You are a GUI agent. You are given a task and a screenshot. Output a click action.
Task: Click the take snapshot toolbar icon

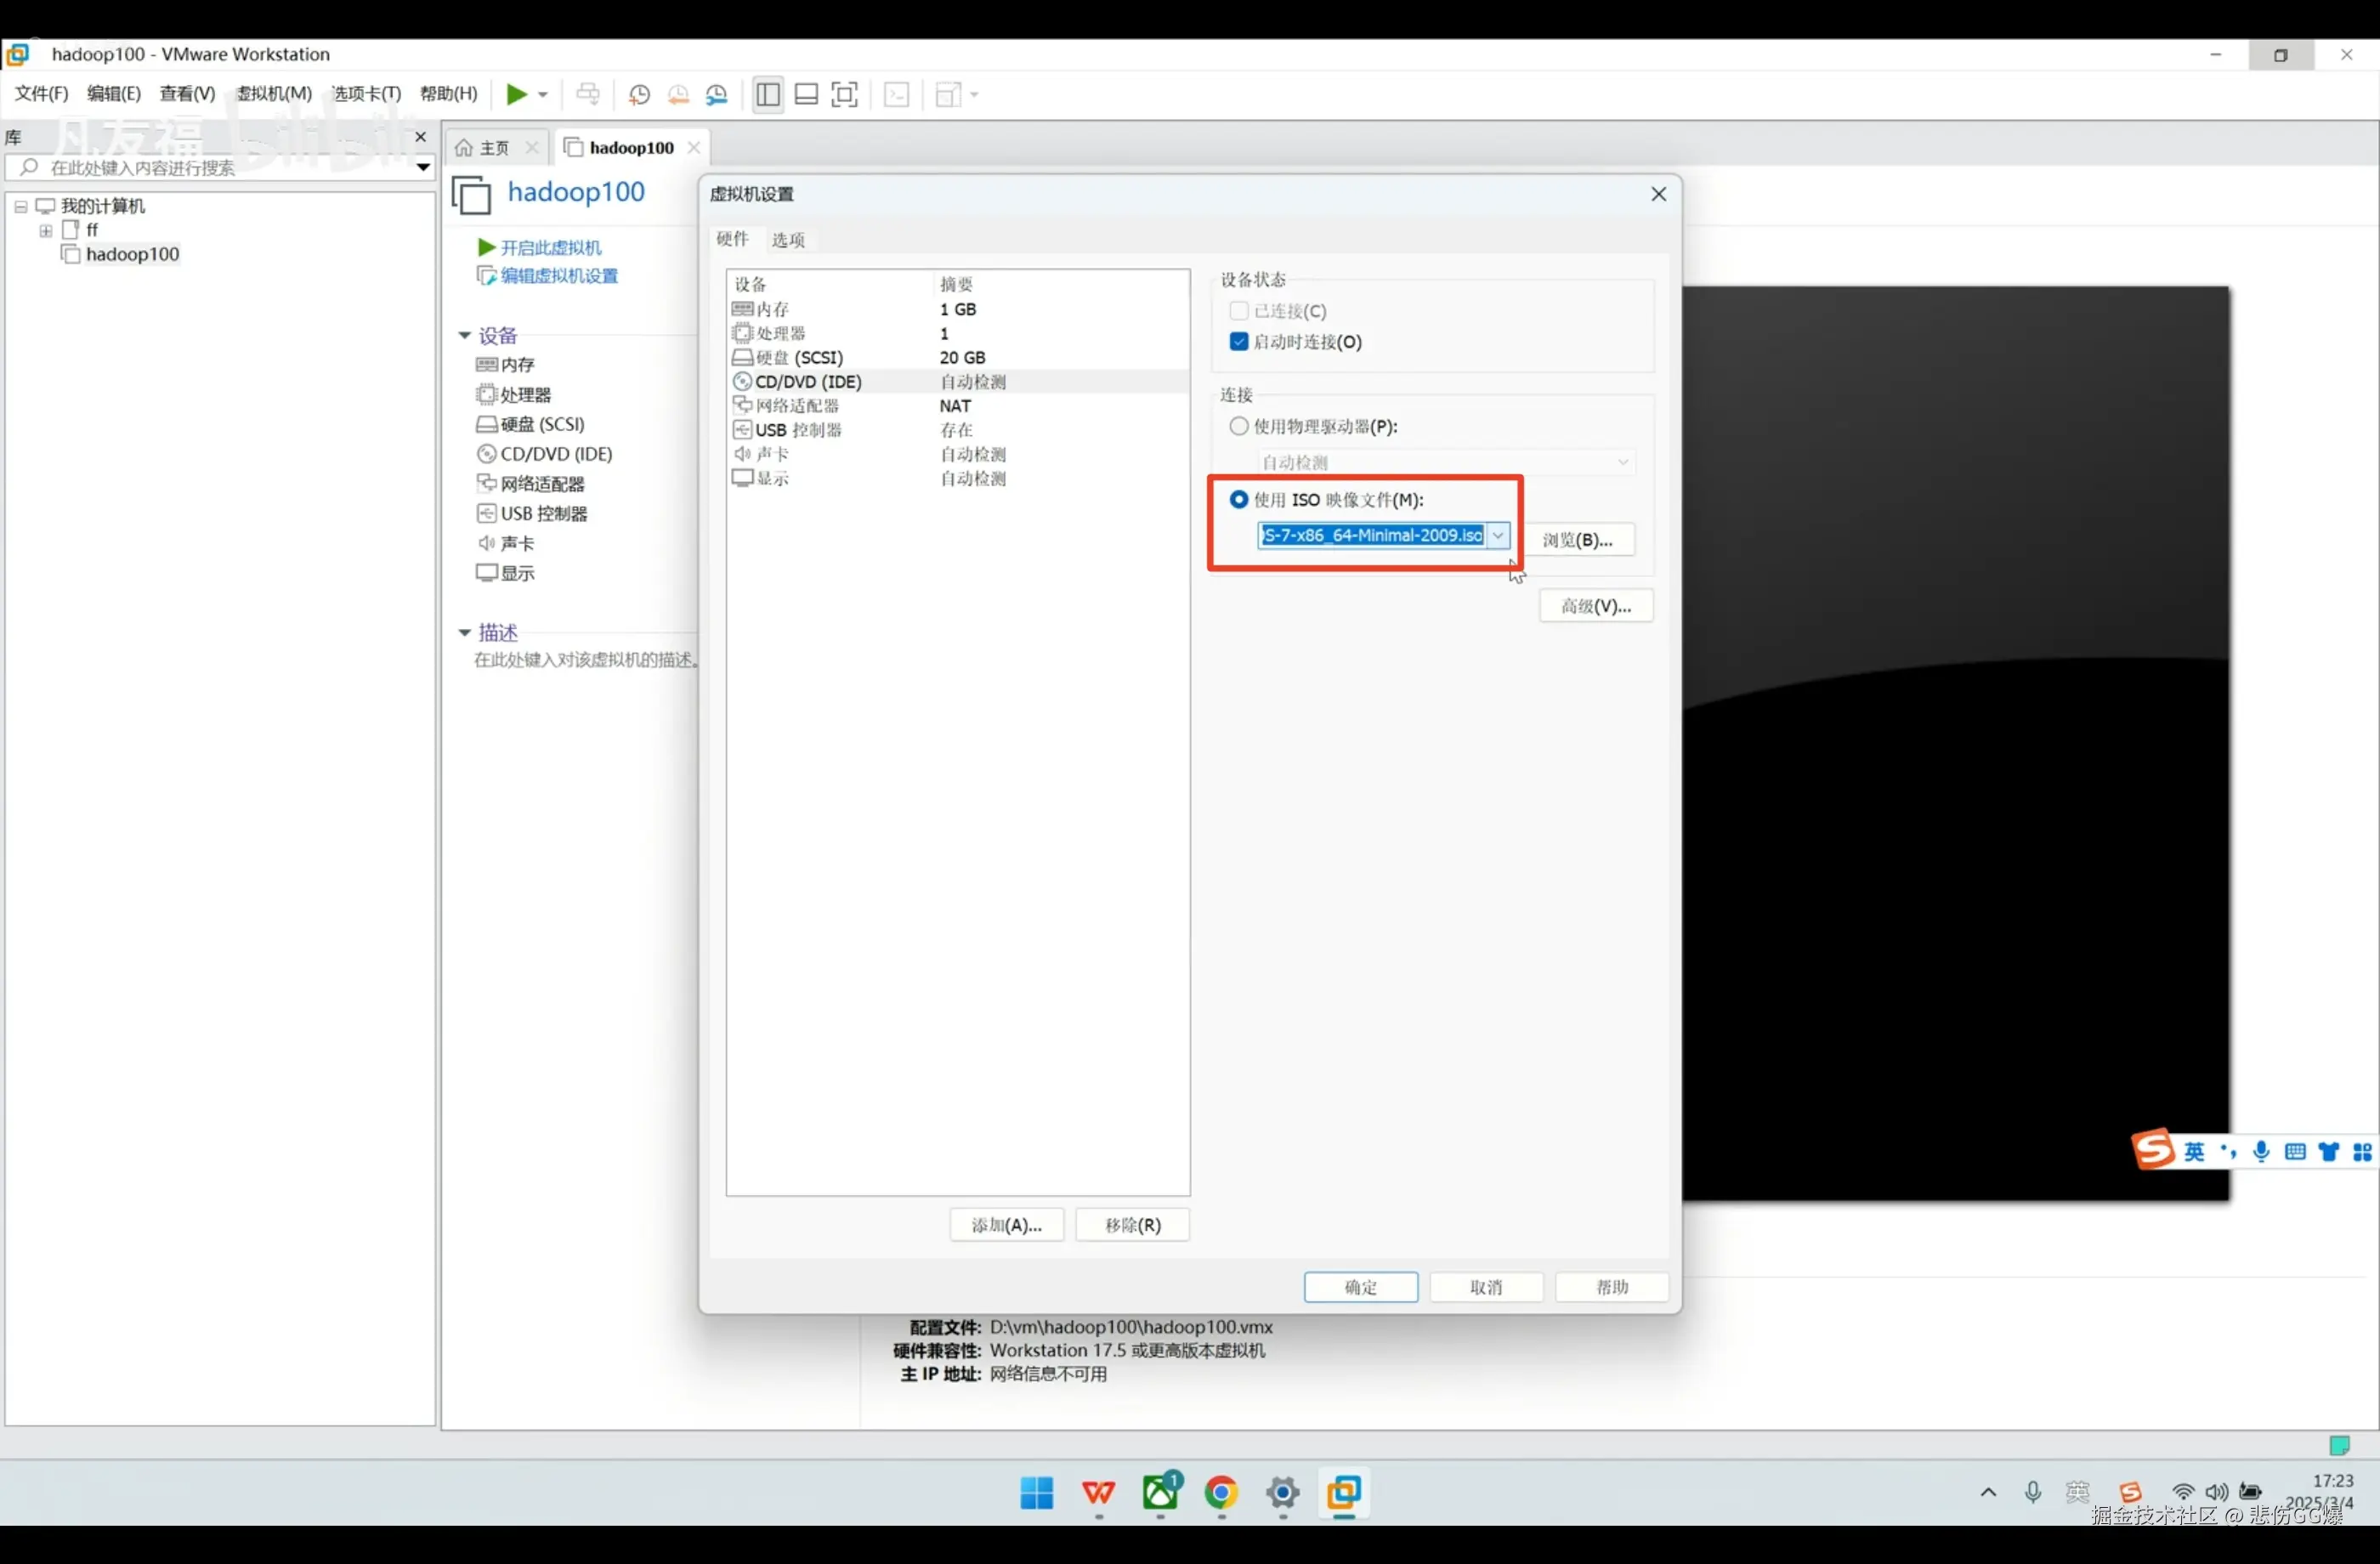click(639, 94)
